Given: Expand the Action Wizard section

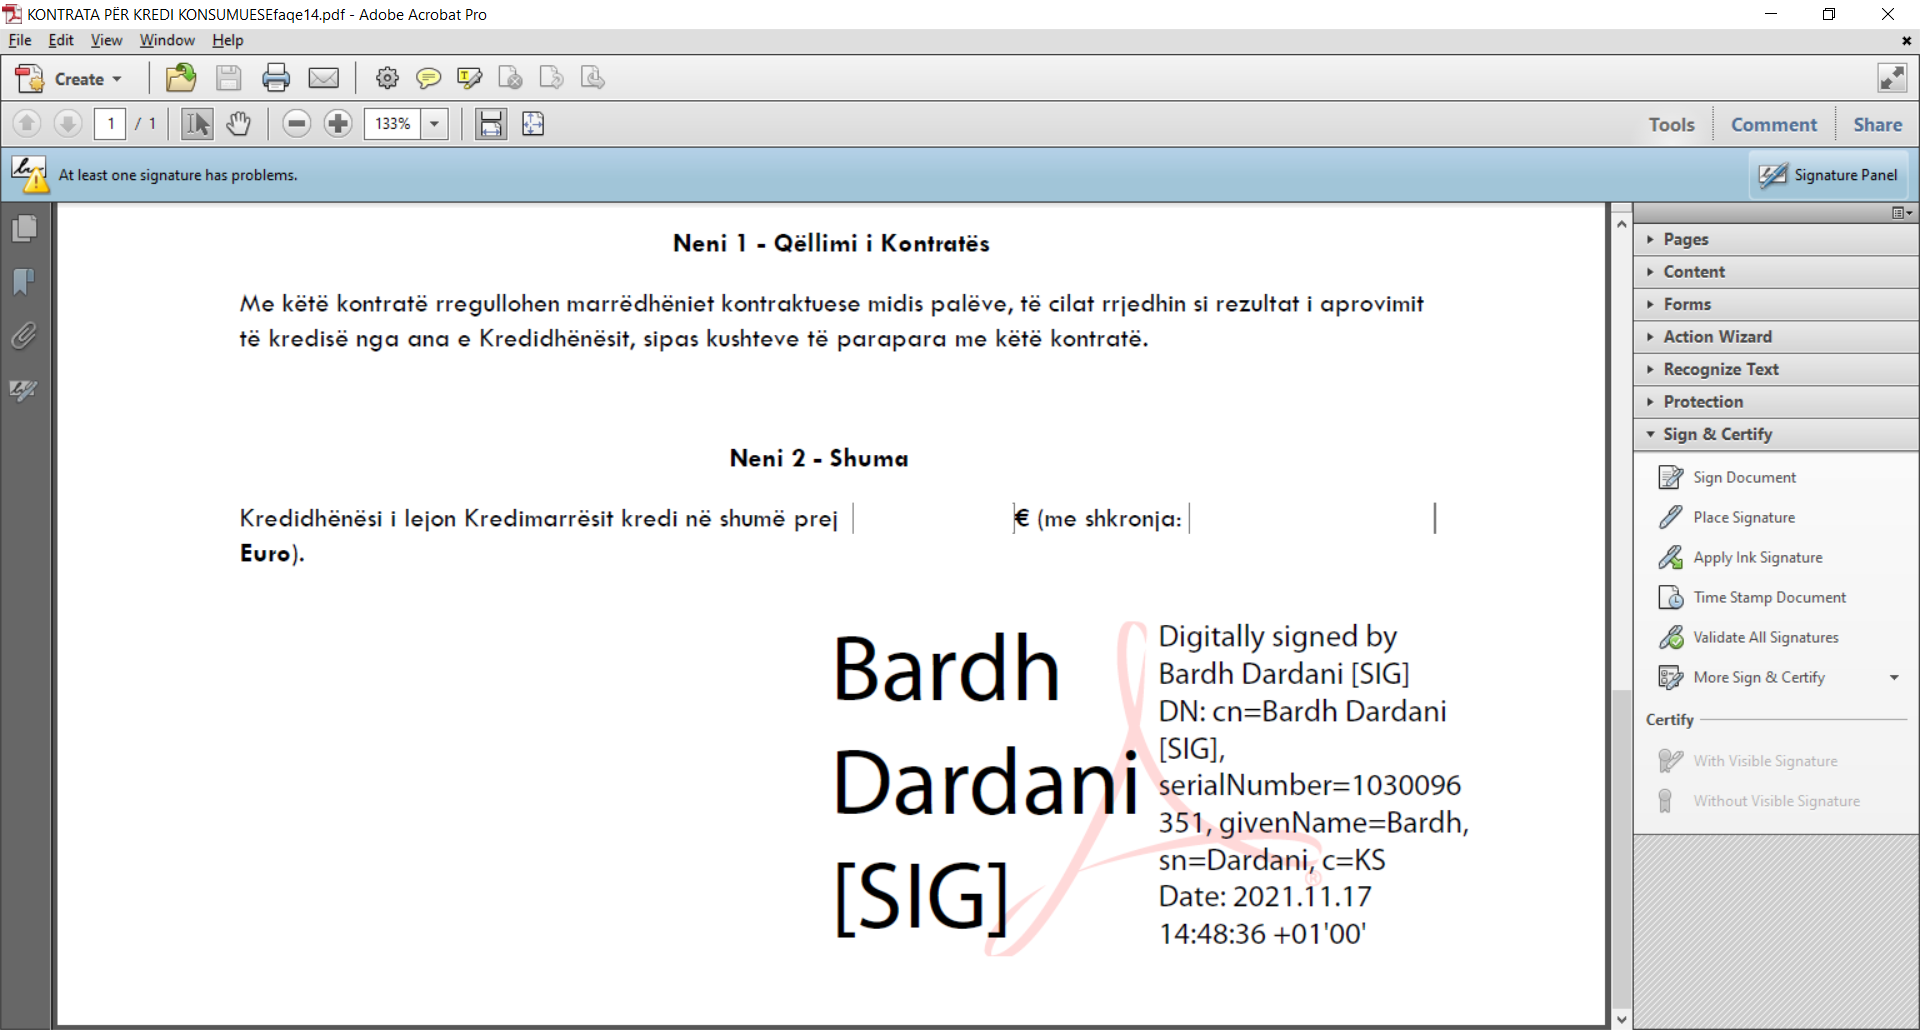Looking at the screenshot, I should pos(1776,337).
